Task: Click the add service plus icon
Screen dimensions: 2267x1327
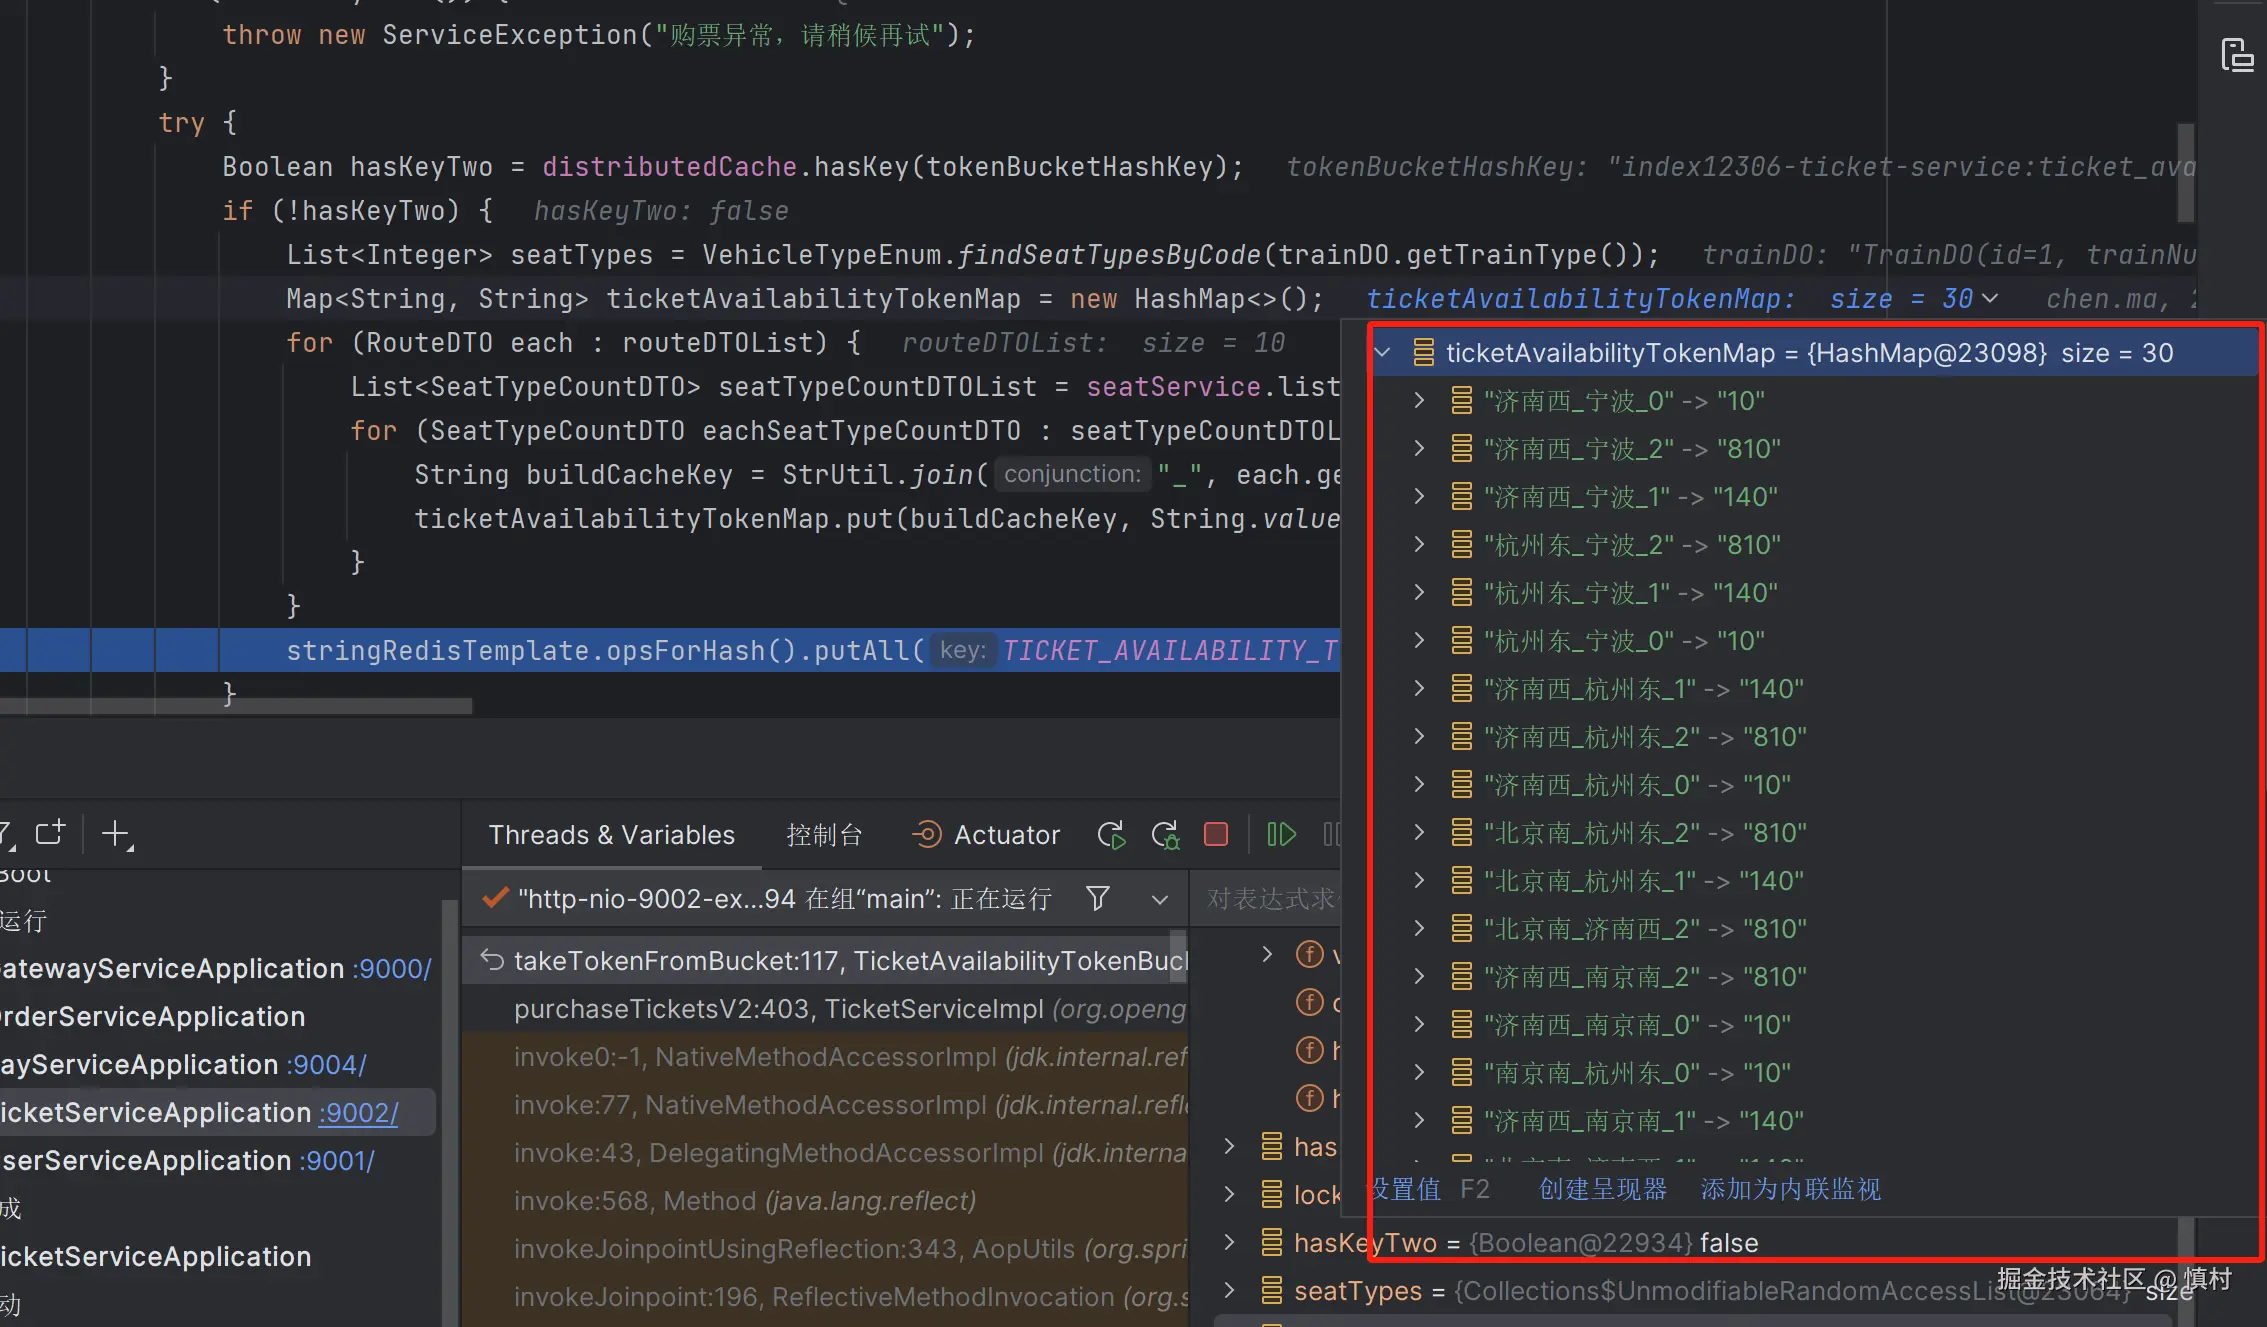Action: point(116,834)
